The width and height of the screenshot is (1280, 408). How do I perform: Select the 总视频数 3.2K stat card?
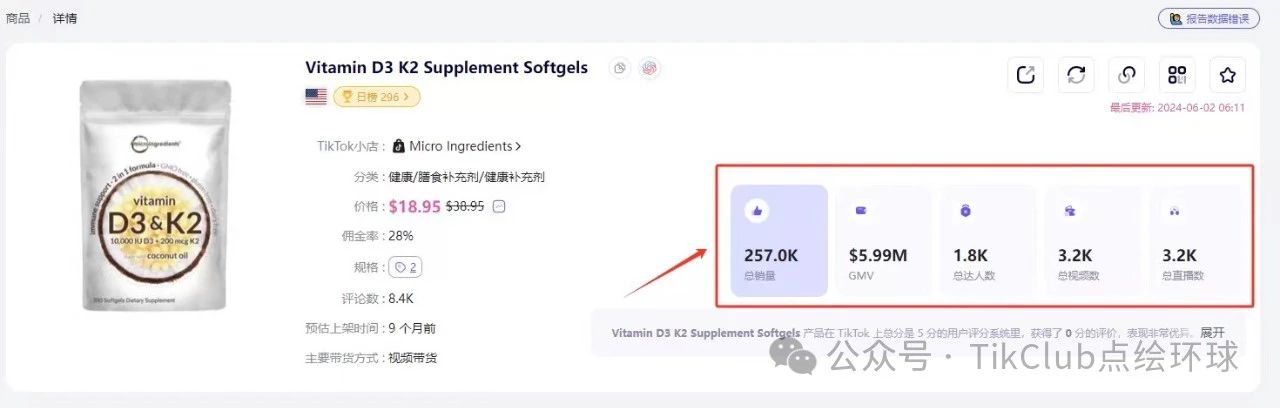point(1092,241)
